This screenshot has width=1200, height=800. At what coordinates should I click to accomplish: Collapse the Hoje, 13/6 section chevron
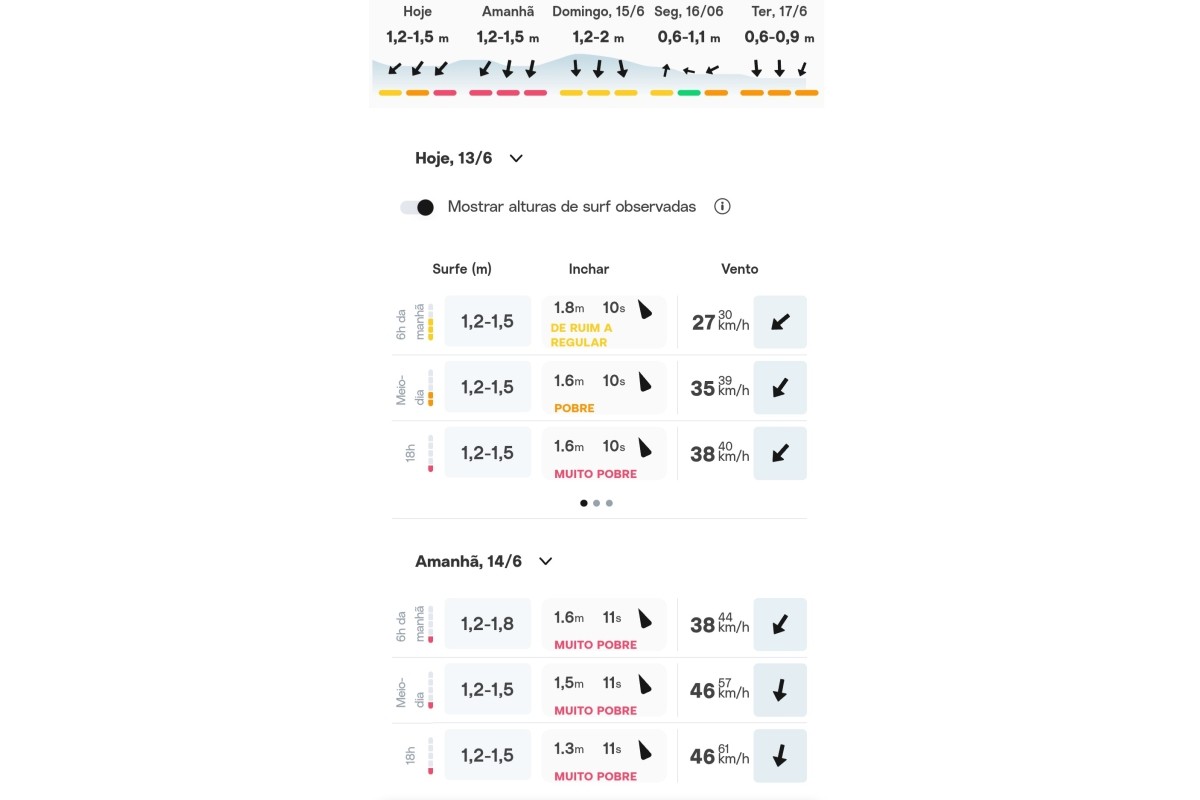pyautogui.click(x=516, y=158)
